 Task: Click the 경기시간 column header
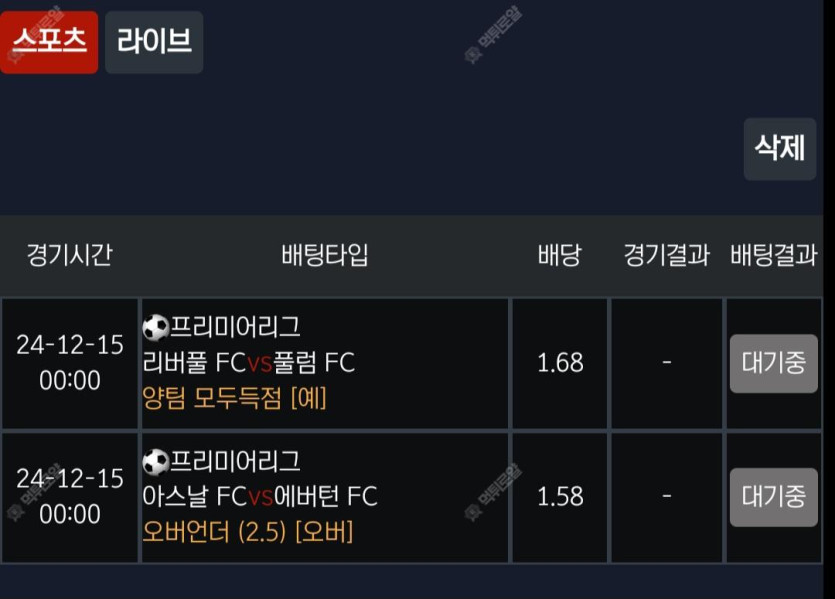[x=69, y=255]
